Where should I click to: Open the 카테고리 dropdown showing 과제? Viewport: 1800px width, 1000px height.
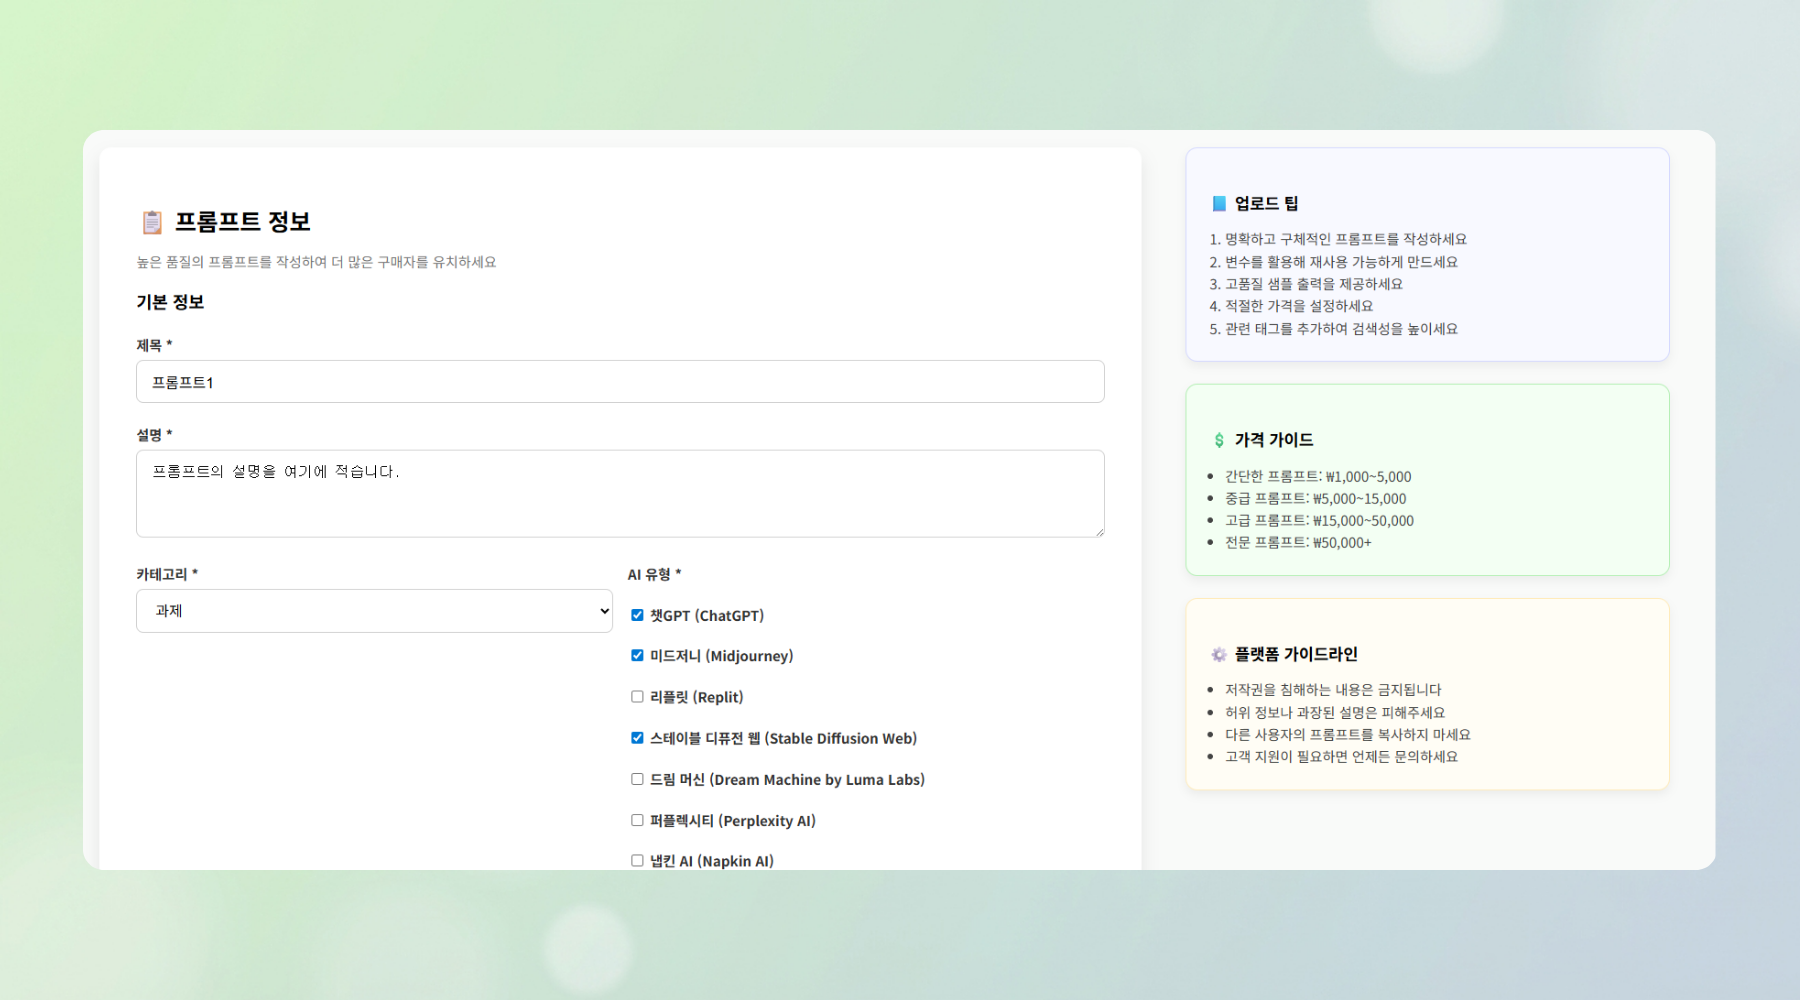click(374, 611)
